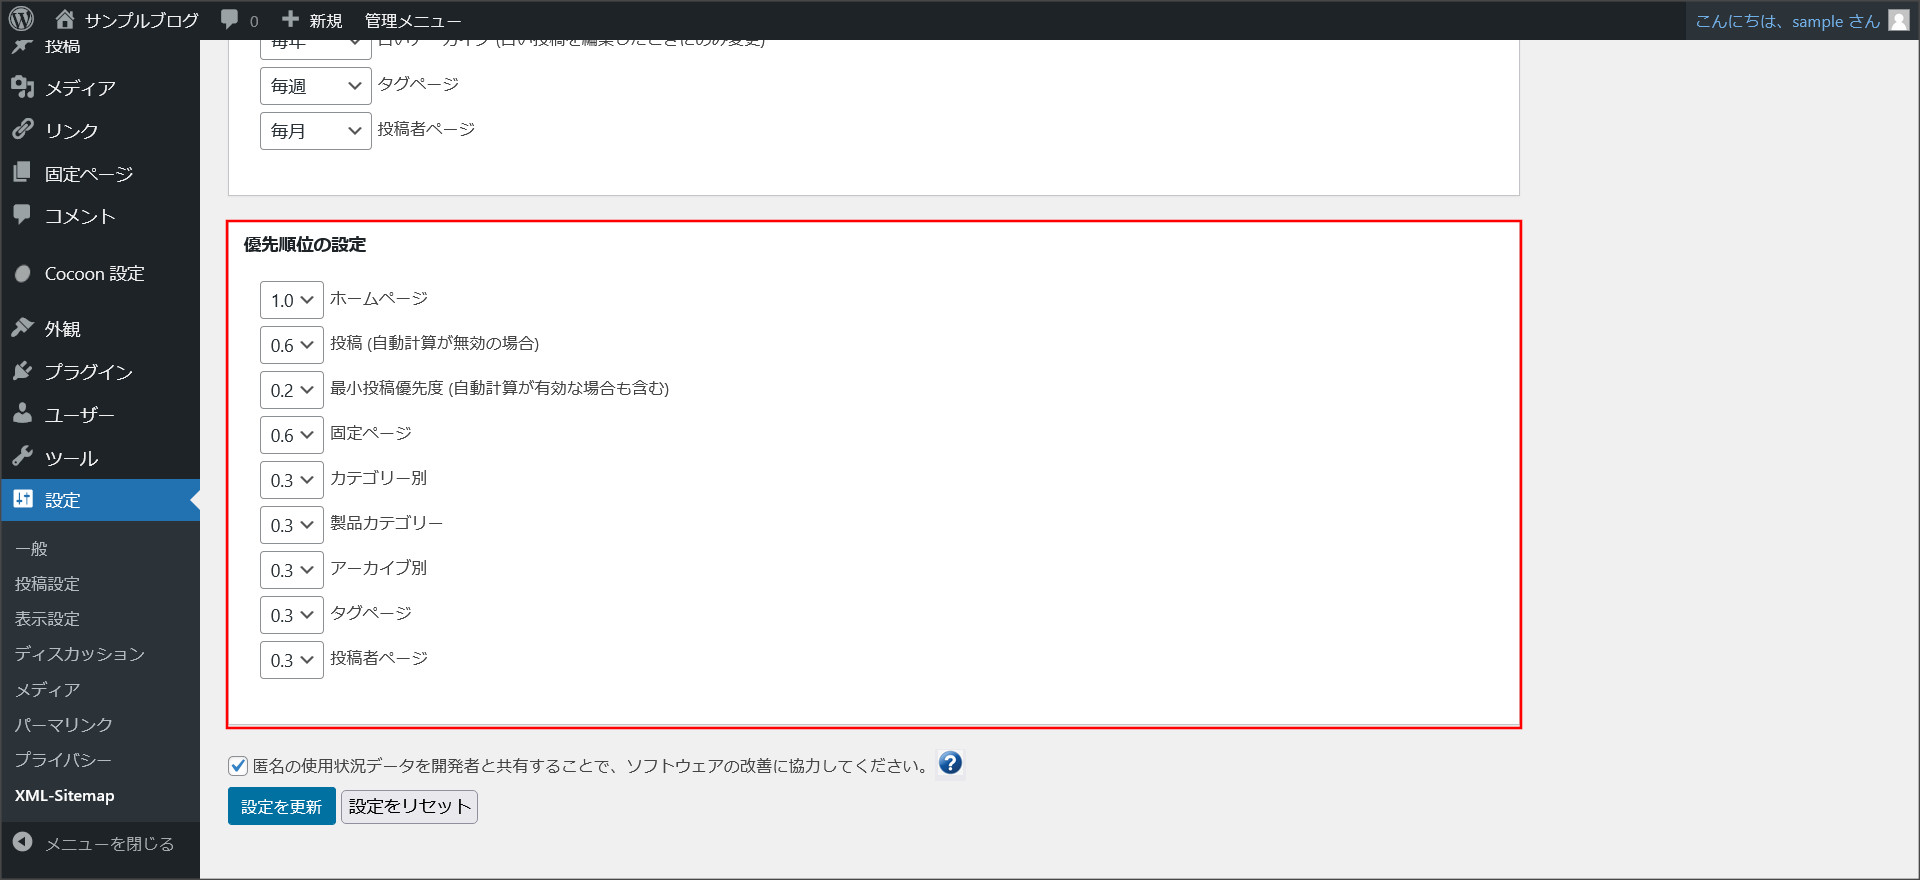The width and height of the screenshot is (1920, 880).
Task: Click the 設定を更新 button
Action: [x=281, y=806]
